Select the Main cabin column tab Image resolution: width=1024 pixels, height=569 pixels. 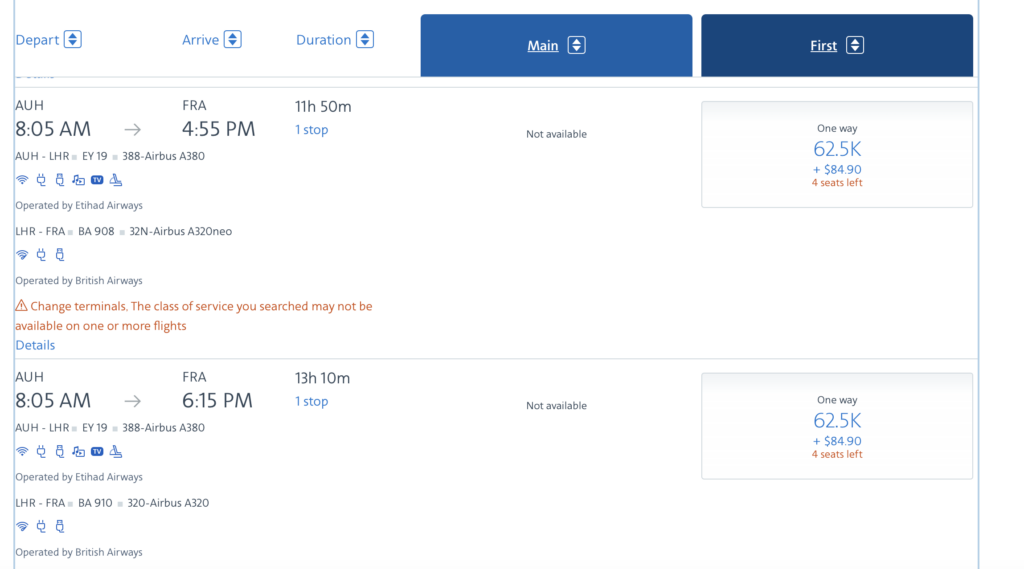(x=543, y=45)
